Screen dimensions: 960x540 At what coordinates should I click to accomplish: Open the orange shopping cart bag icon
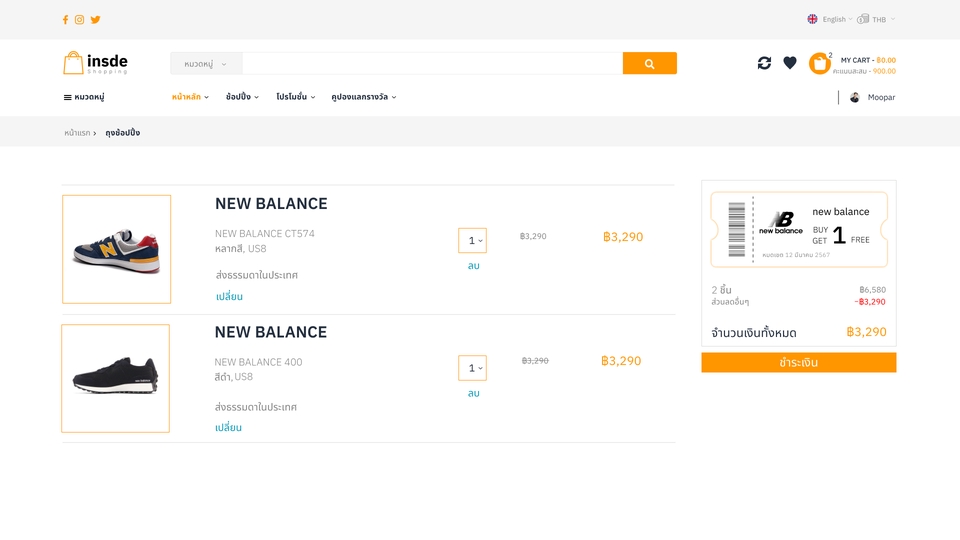[819, 63]
